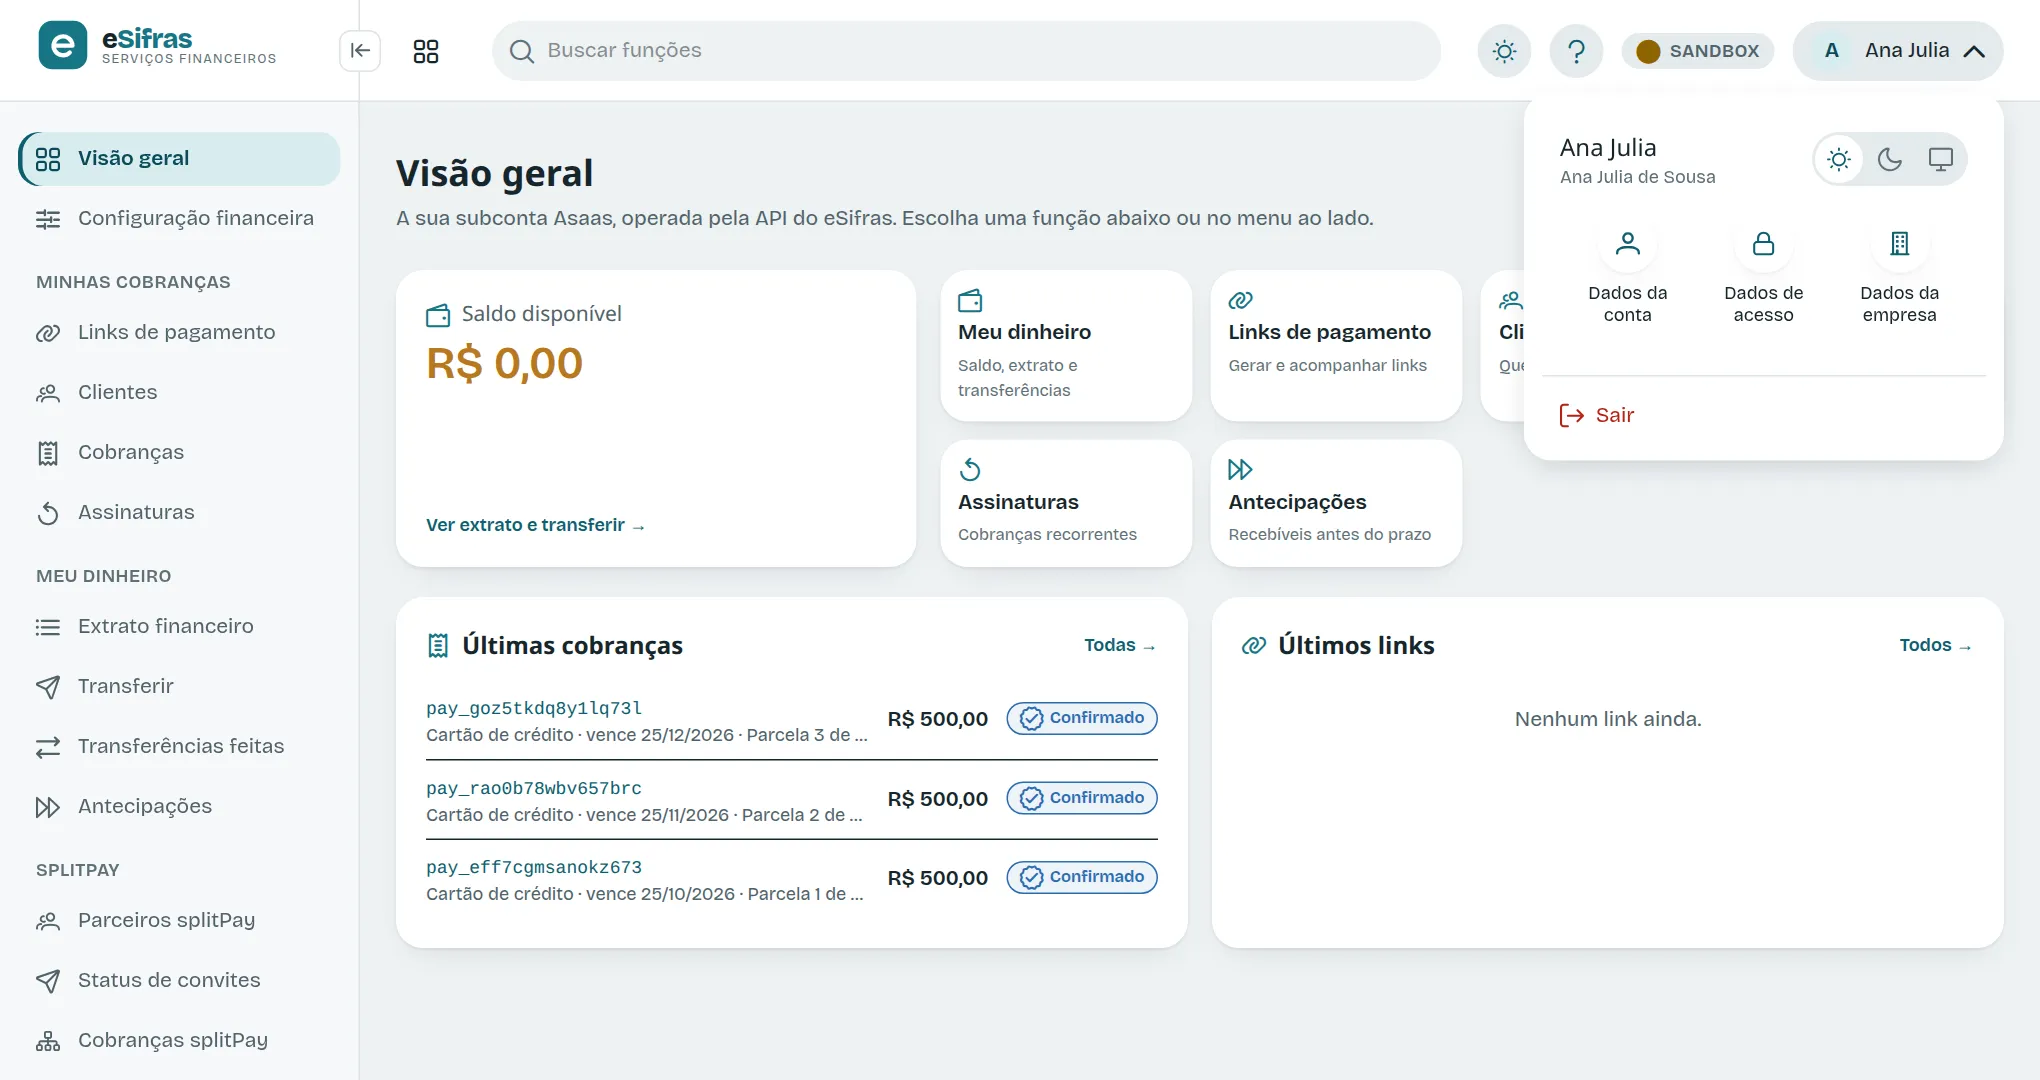Click Confirmado badge for parcela 3
Screen dimensions: 2040x1080
pos(1082,718)
